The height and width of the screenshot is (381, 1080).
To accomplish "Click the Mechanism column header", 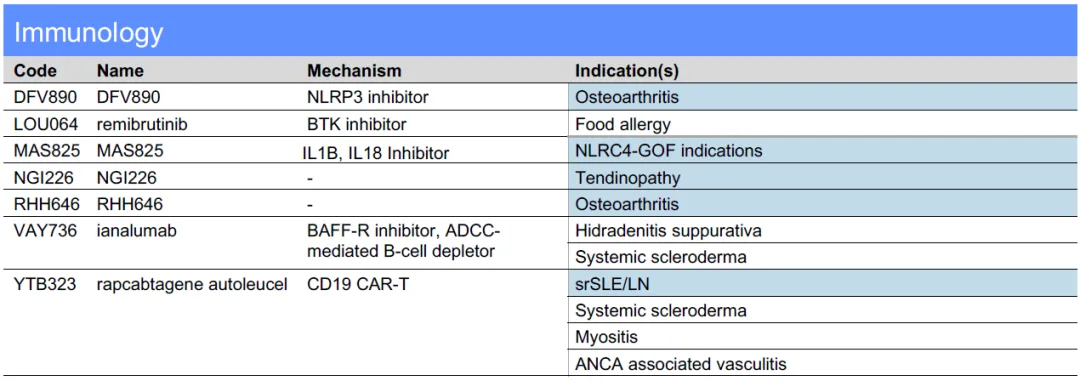I will pyautogui.click(x=354, y=71).
